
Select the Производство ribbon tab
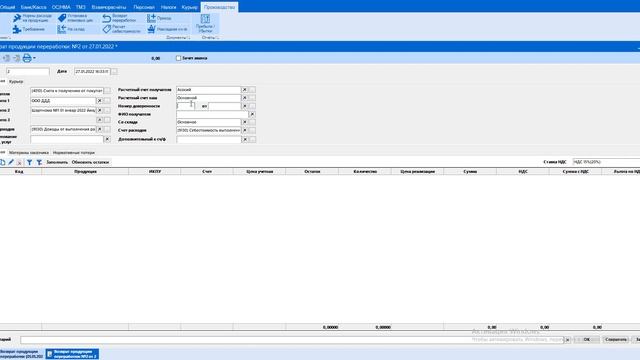pos(220,7)
